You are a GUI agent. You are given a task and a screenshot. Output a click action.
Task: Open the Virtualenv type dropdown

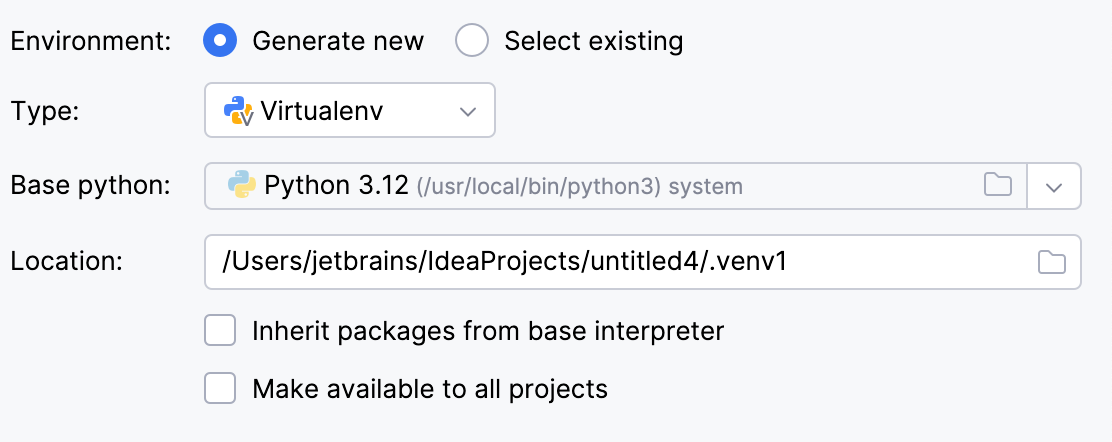coord(350,111)
